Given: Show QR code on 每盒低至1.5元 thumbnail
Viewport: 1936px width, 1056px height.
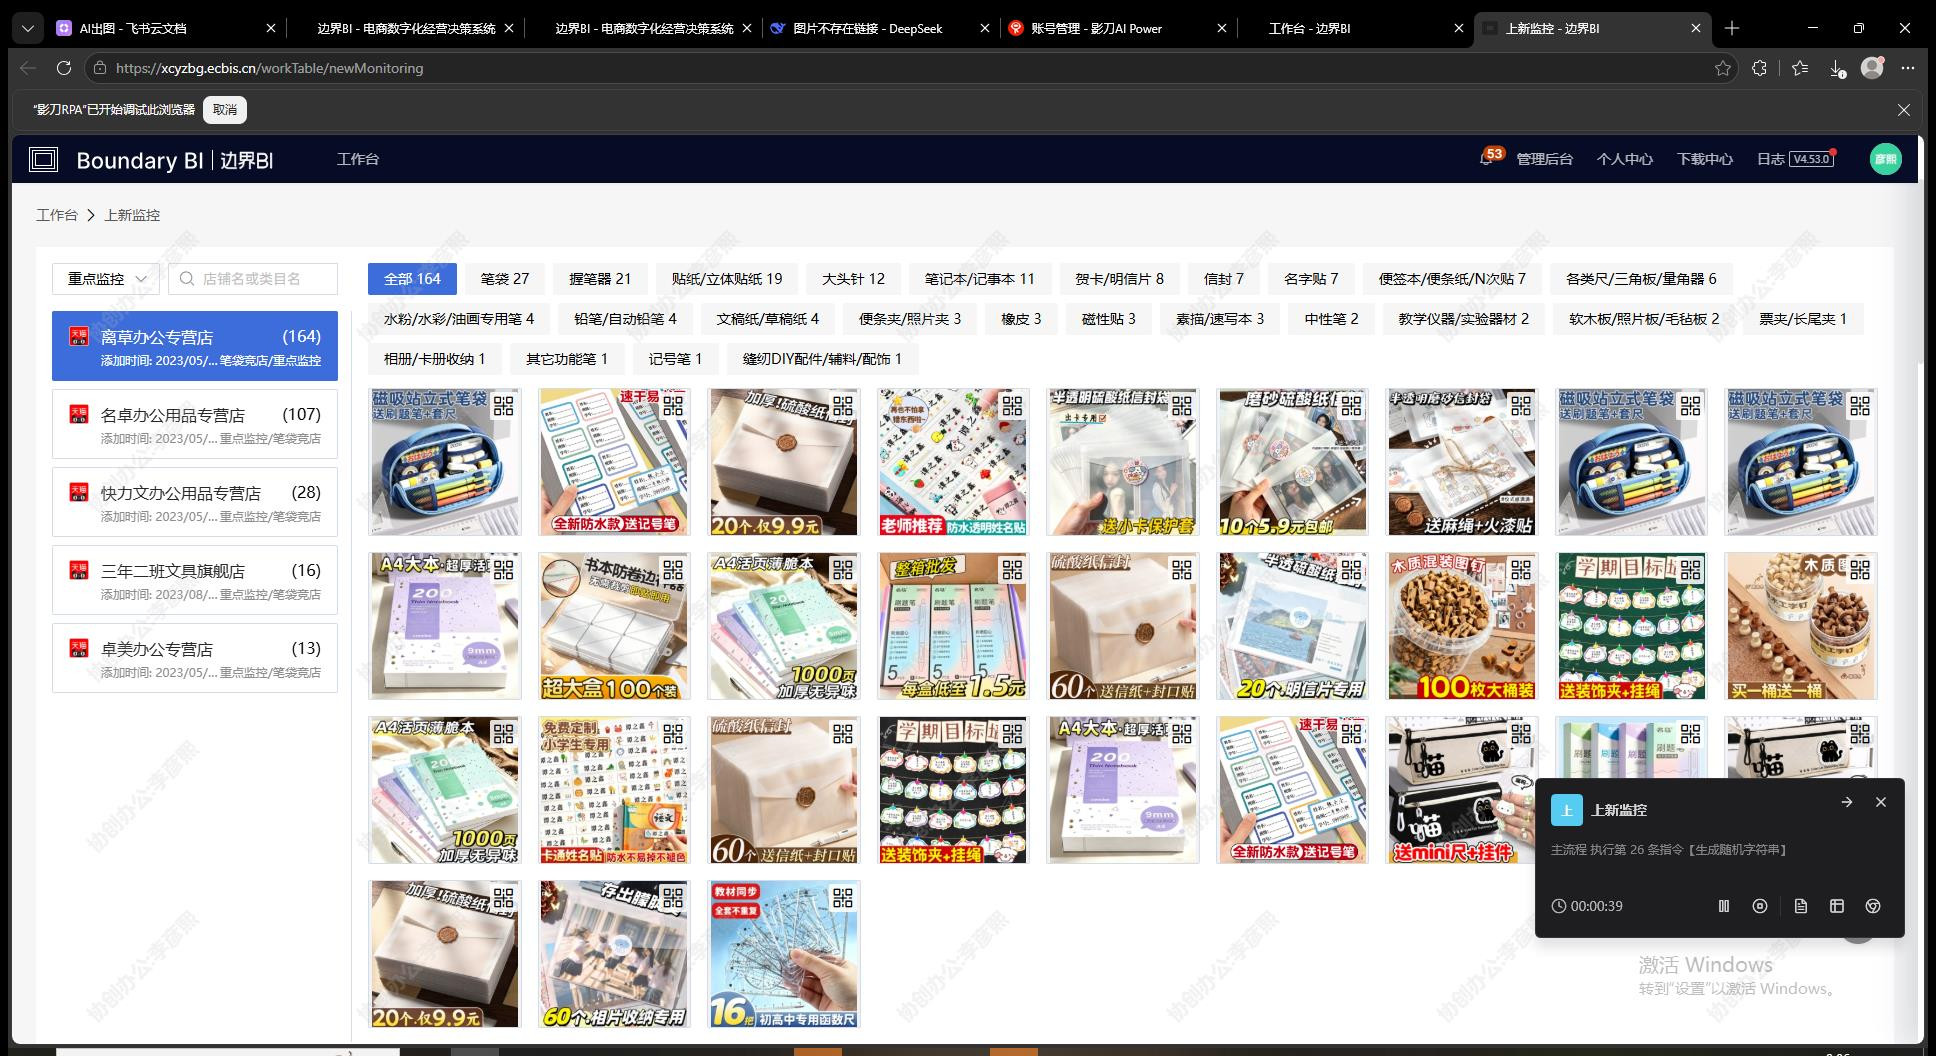Looking at the screenshot, I should [x=1012, y=569].
